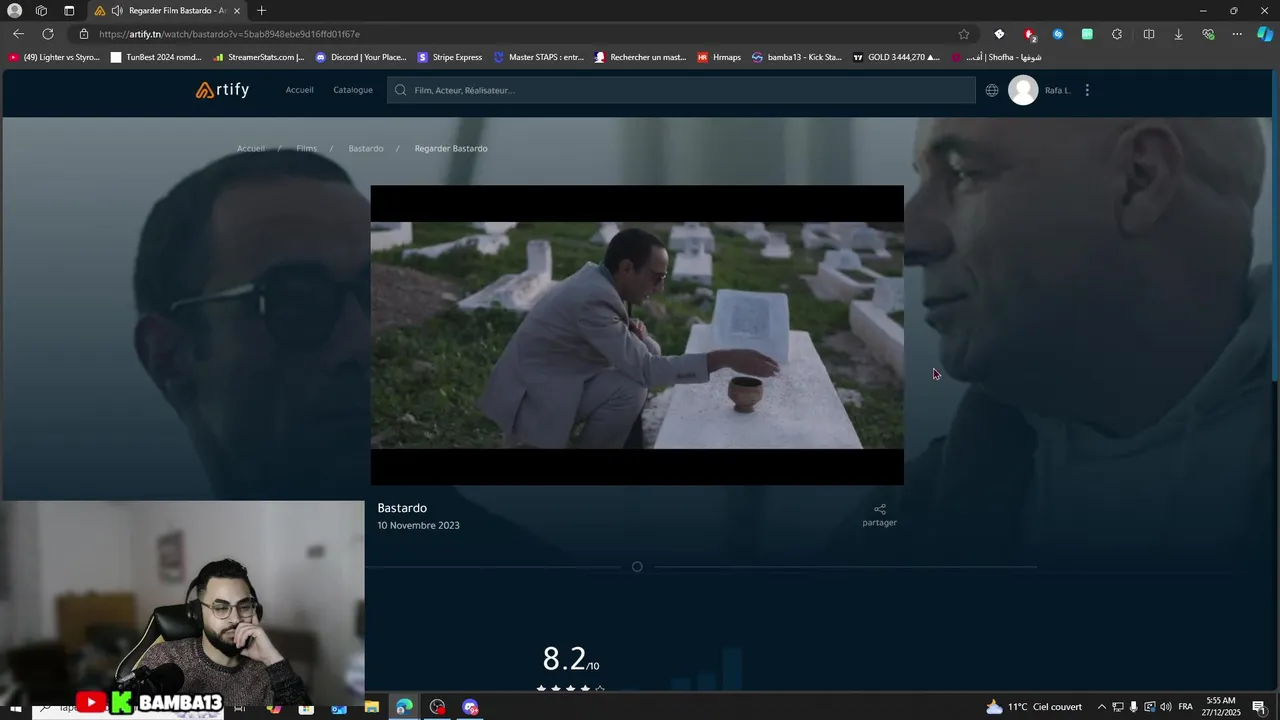1280x720 pixels.
Task: Open File Explorer from the taskbar
Action: click(371, 707)
